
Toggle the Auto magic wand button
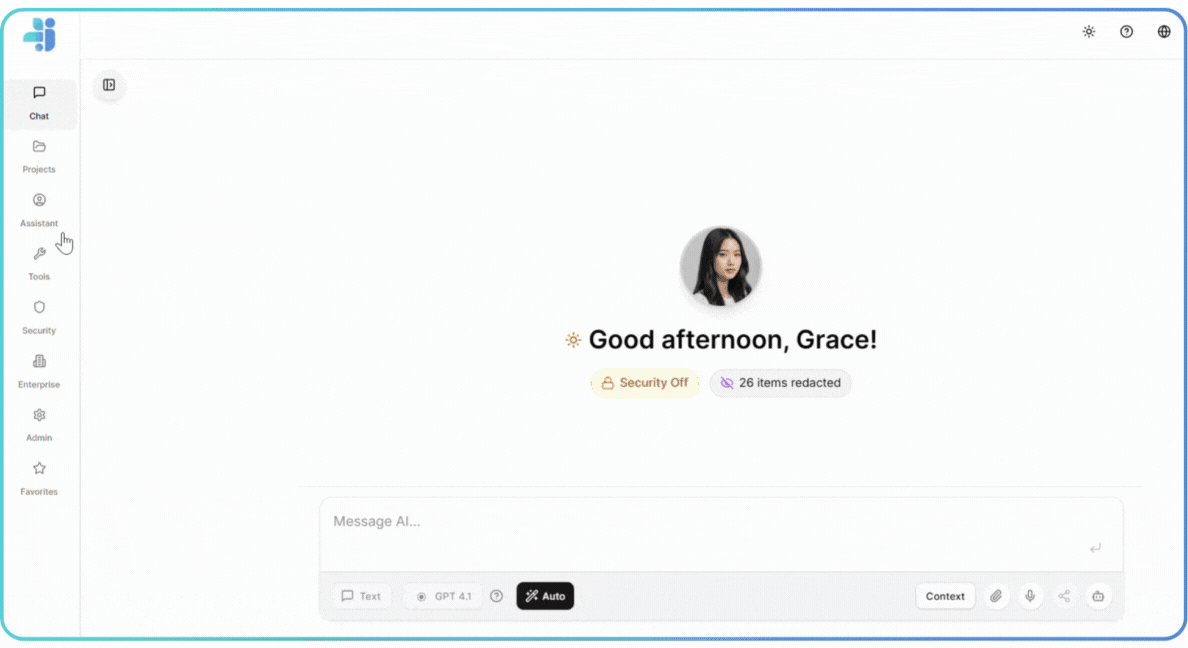coord(546,596)
